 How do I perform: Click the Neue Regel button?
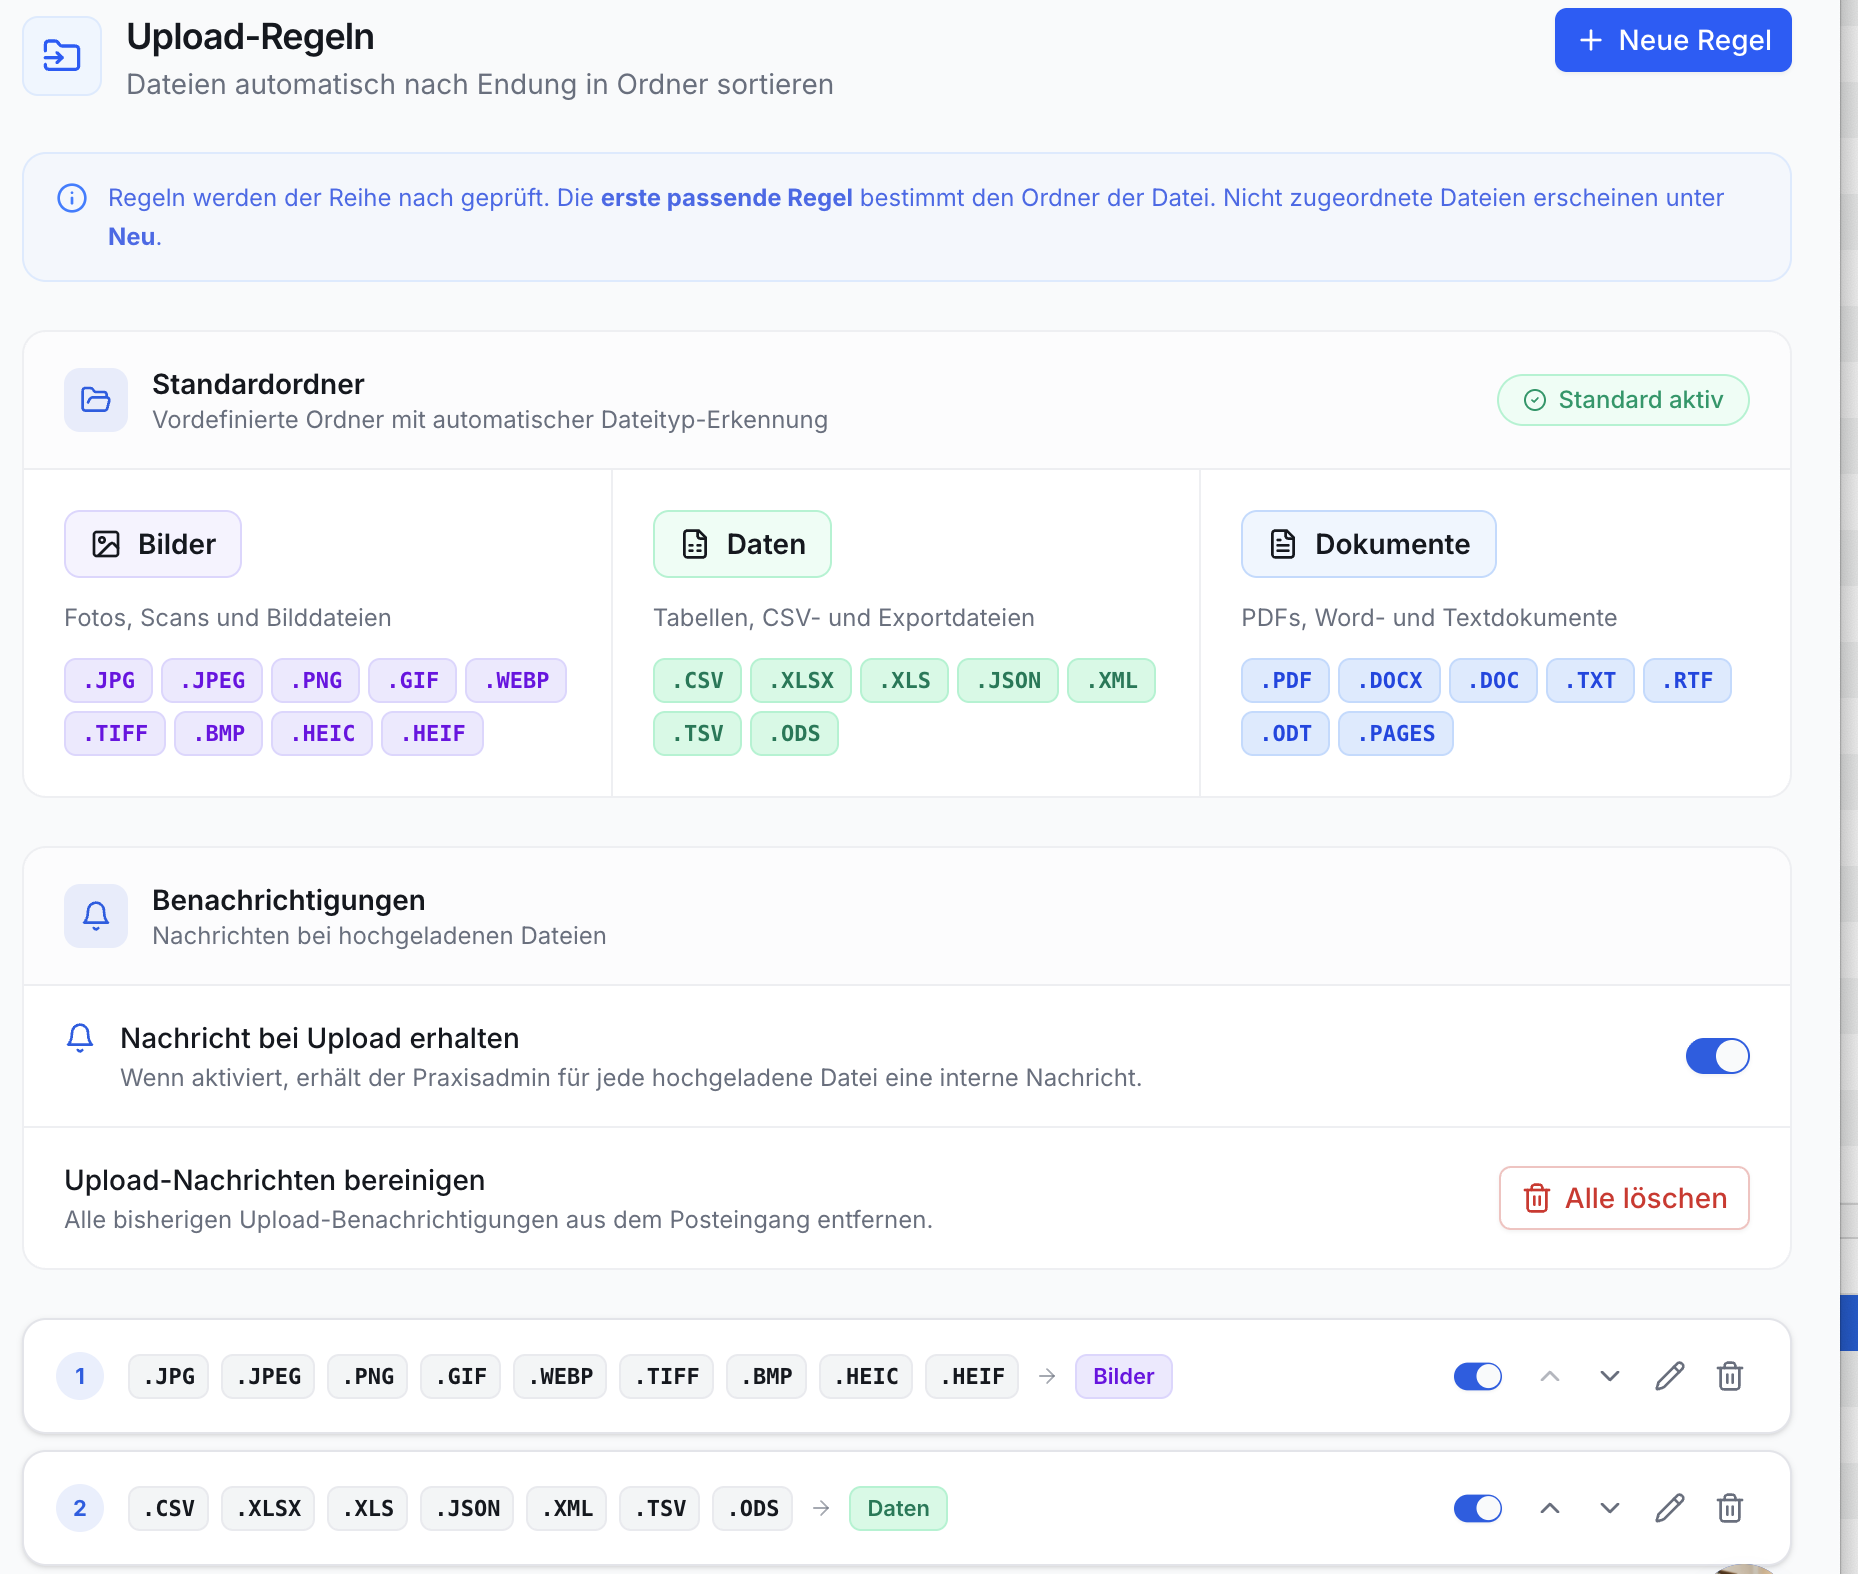1673,40
